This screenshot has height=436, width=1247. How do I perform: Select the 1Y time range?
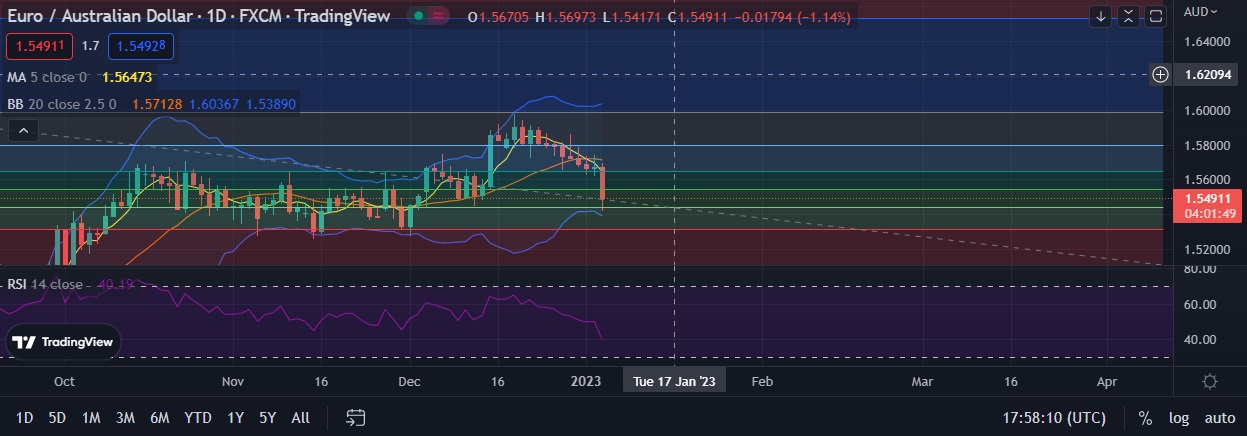pos(235,417)
